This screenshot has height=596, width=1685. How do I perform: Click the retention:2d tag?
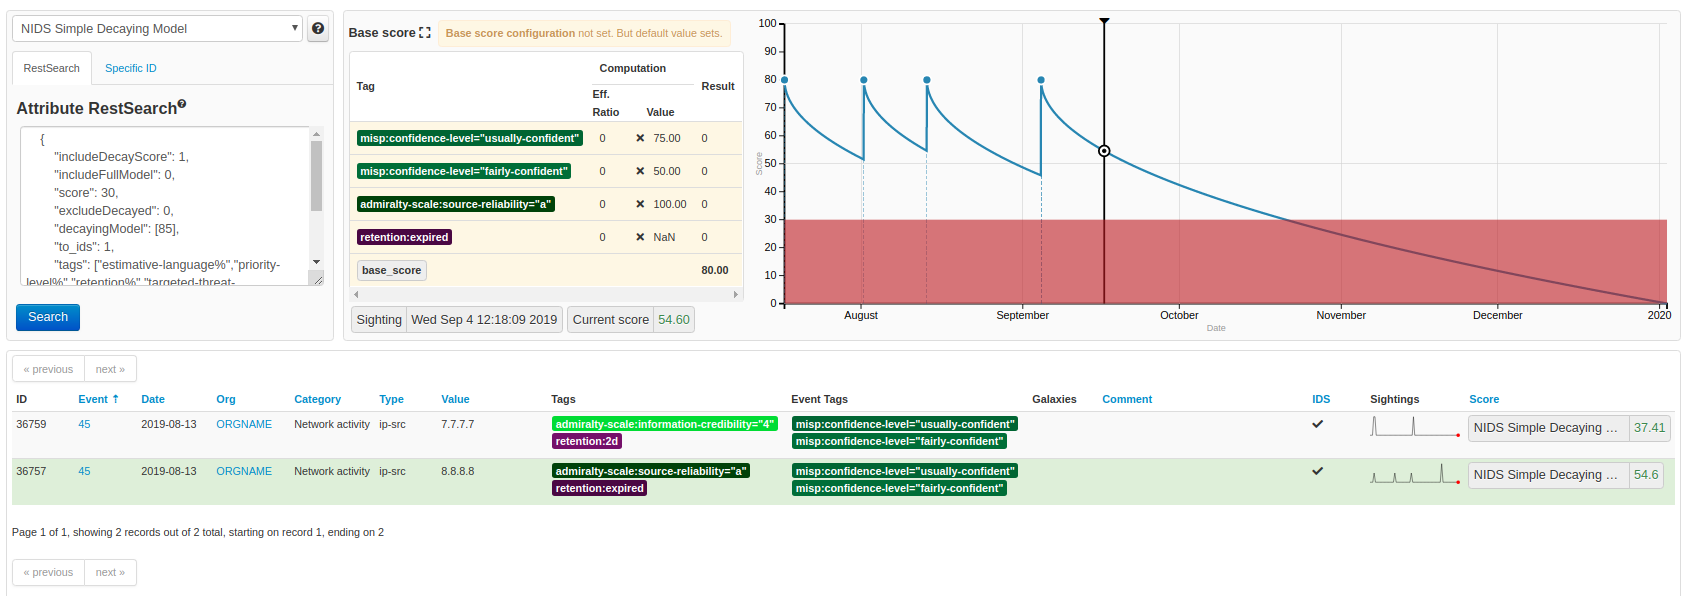[x=587, y=441]
